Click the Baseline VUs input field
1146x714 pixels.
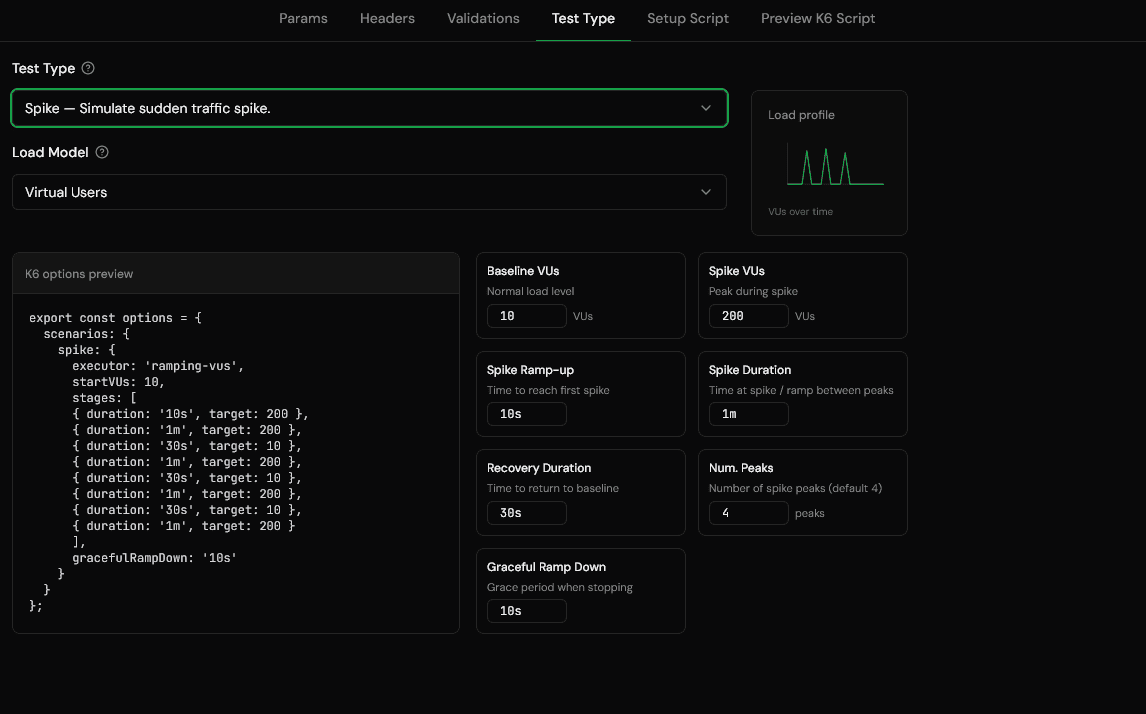click(x=526, y=315)
